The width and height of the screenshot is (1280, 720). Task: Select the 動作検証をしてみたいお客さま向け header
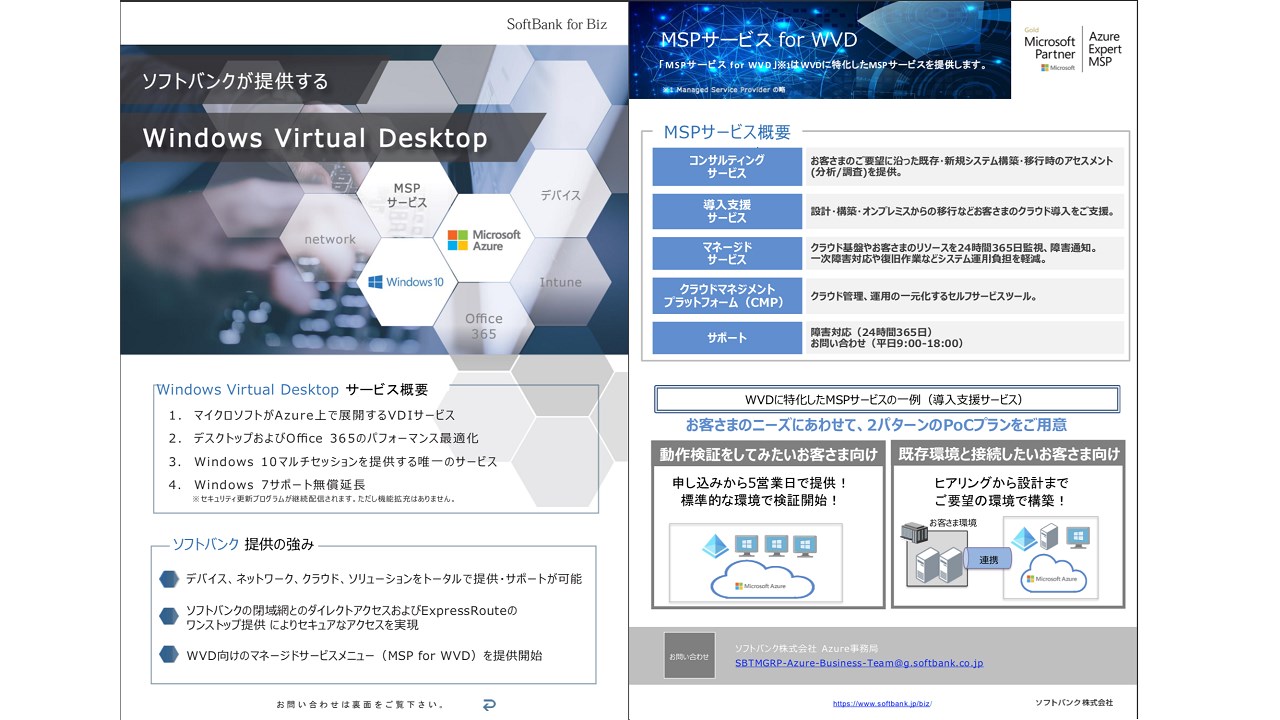pyautogui.click(x=768, y=455)
